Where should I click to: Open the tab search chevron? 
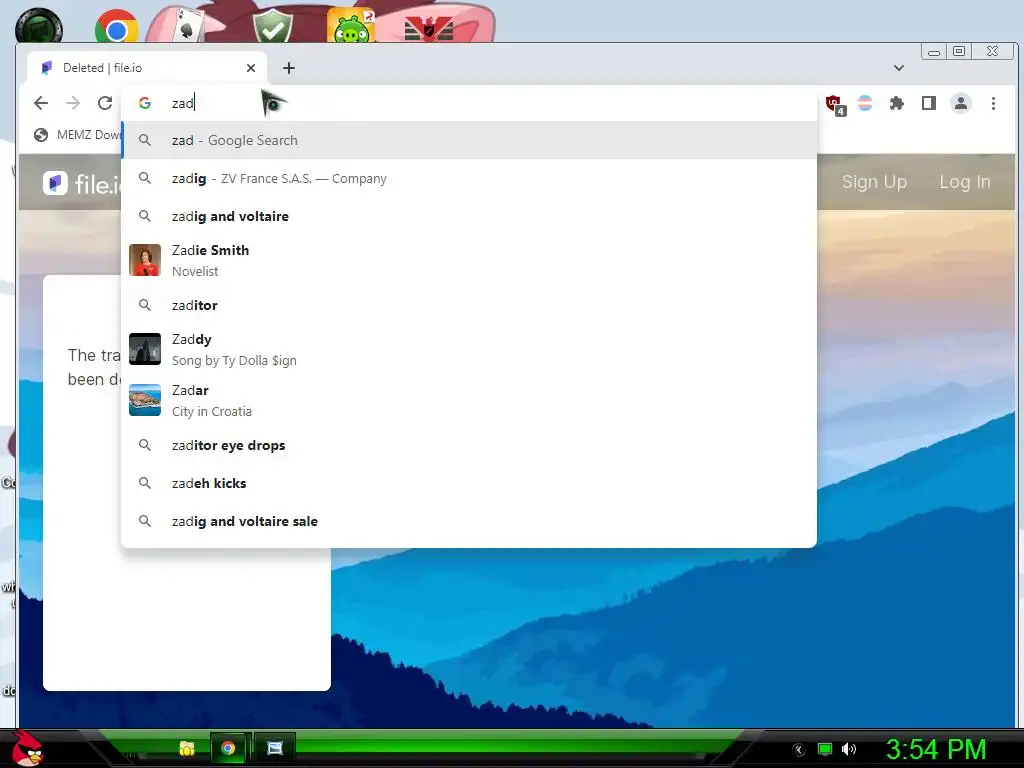coord(899,67)
